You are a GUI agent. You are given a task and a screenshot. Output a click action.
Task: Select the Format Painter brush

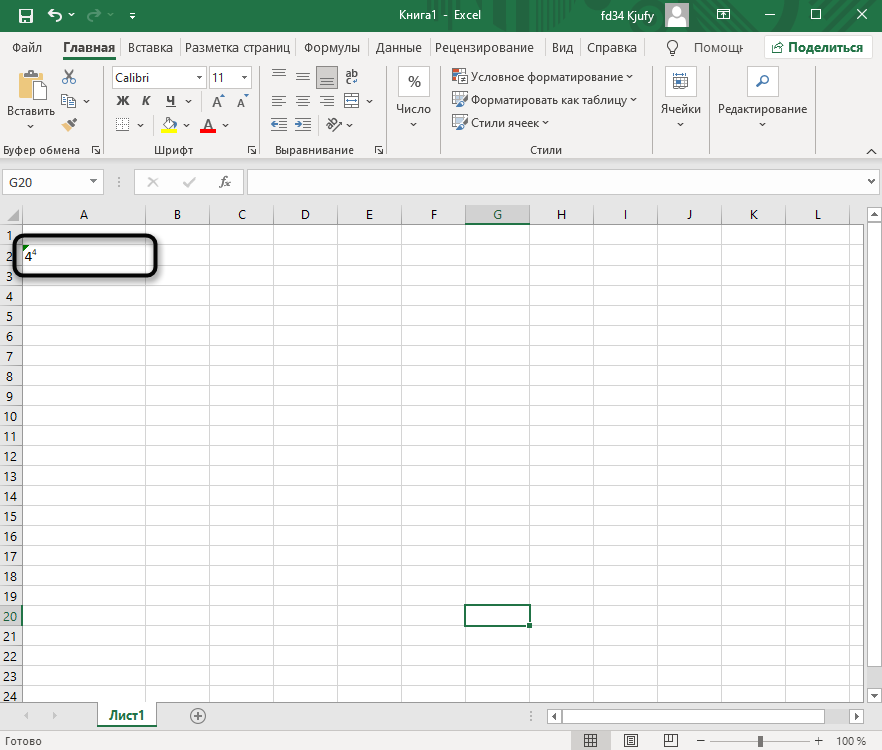(x=69, y=125)
